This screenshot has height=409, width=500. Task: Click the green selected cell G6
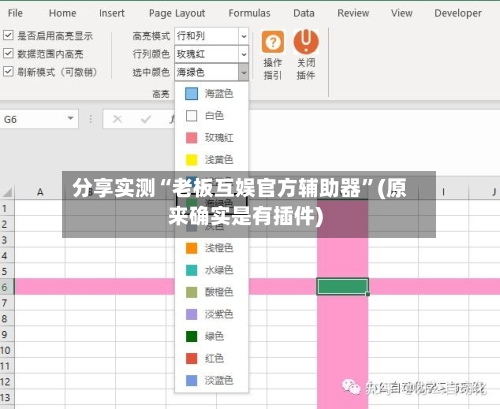point(343,287)
